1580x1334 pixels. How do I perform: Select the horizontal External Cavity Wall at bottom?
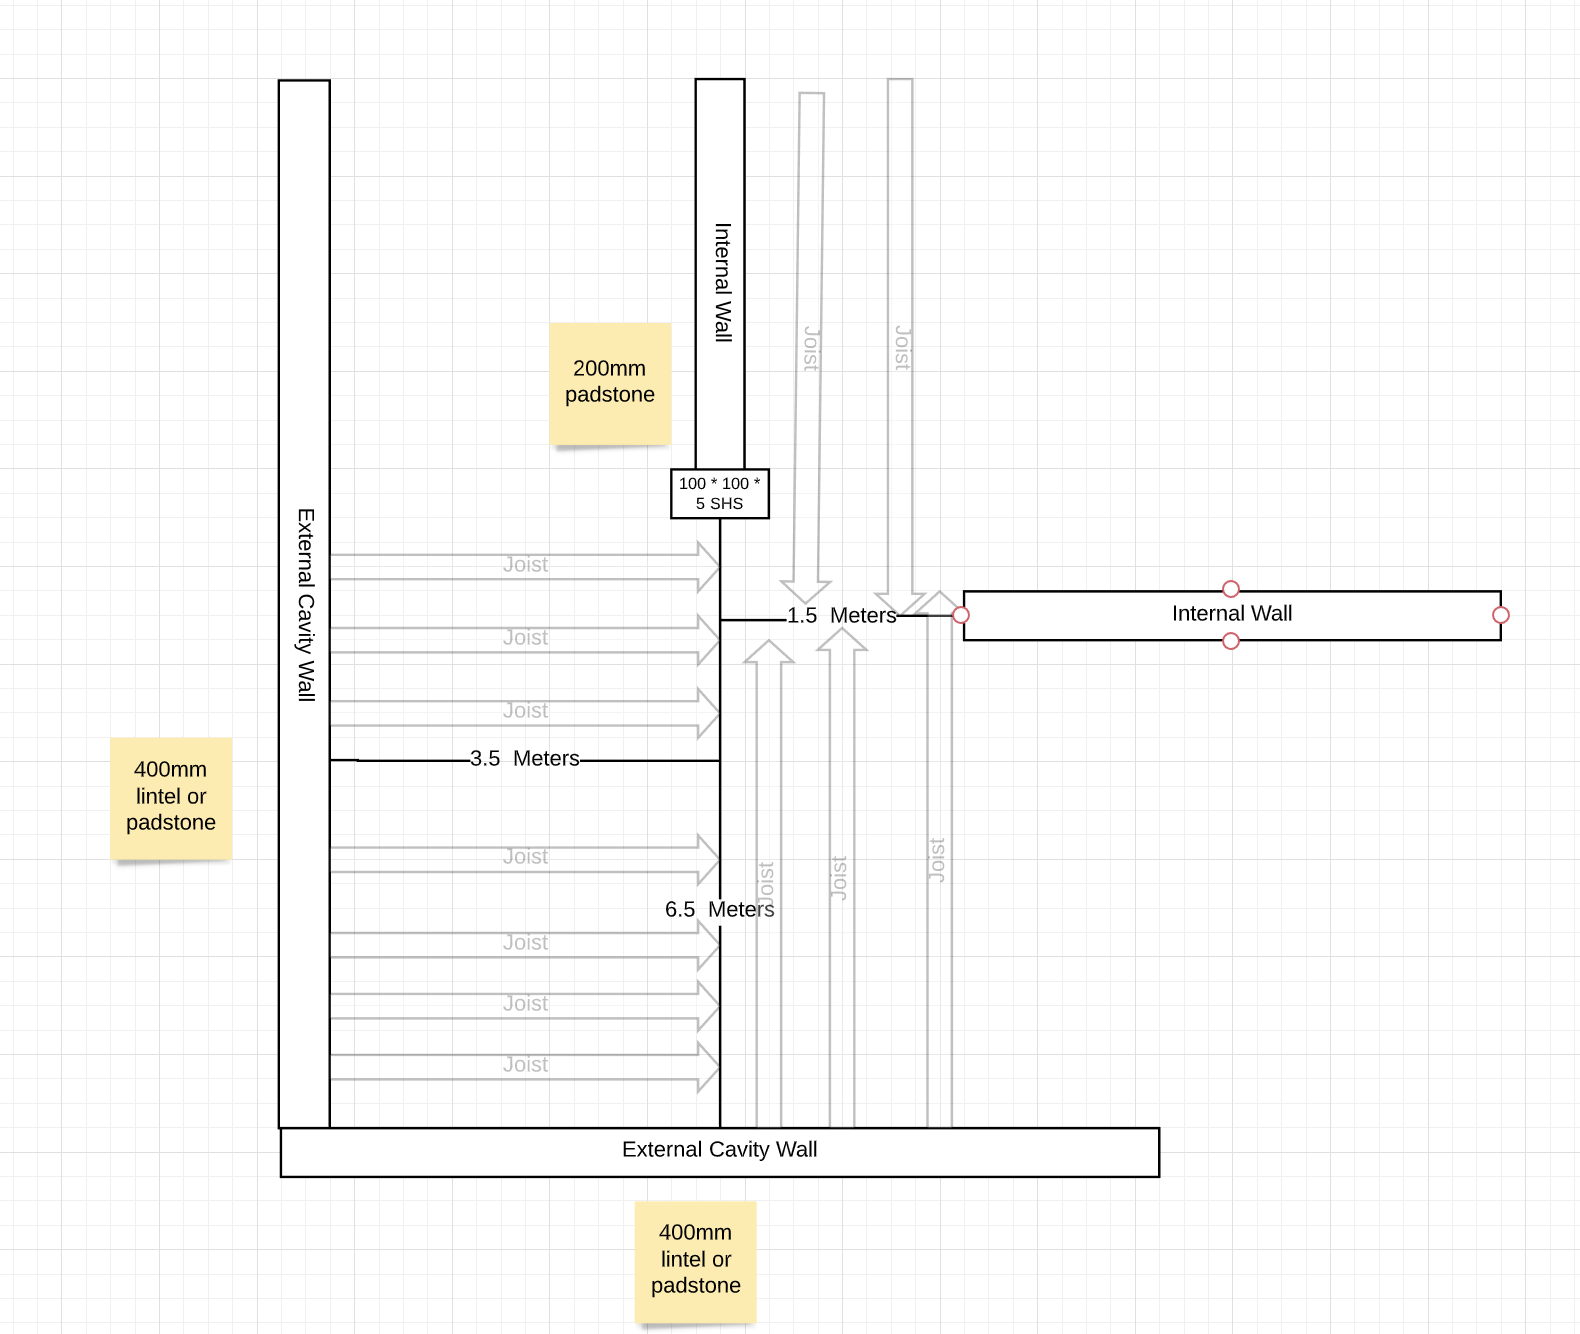[x=720, y=1151]
